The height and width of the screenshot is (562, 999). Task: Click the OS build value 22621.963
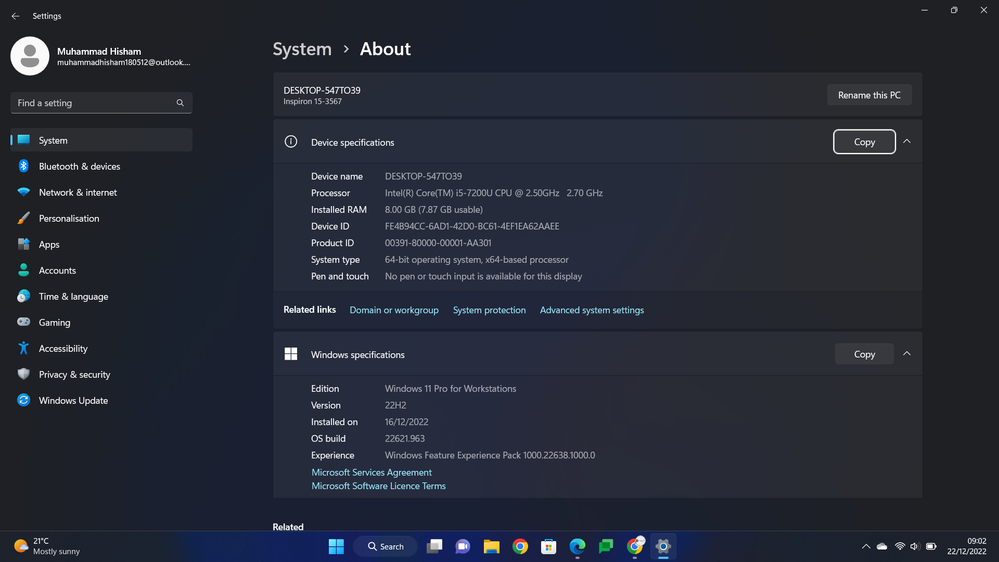pyautogui.click(x=405, y=438)
